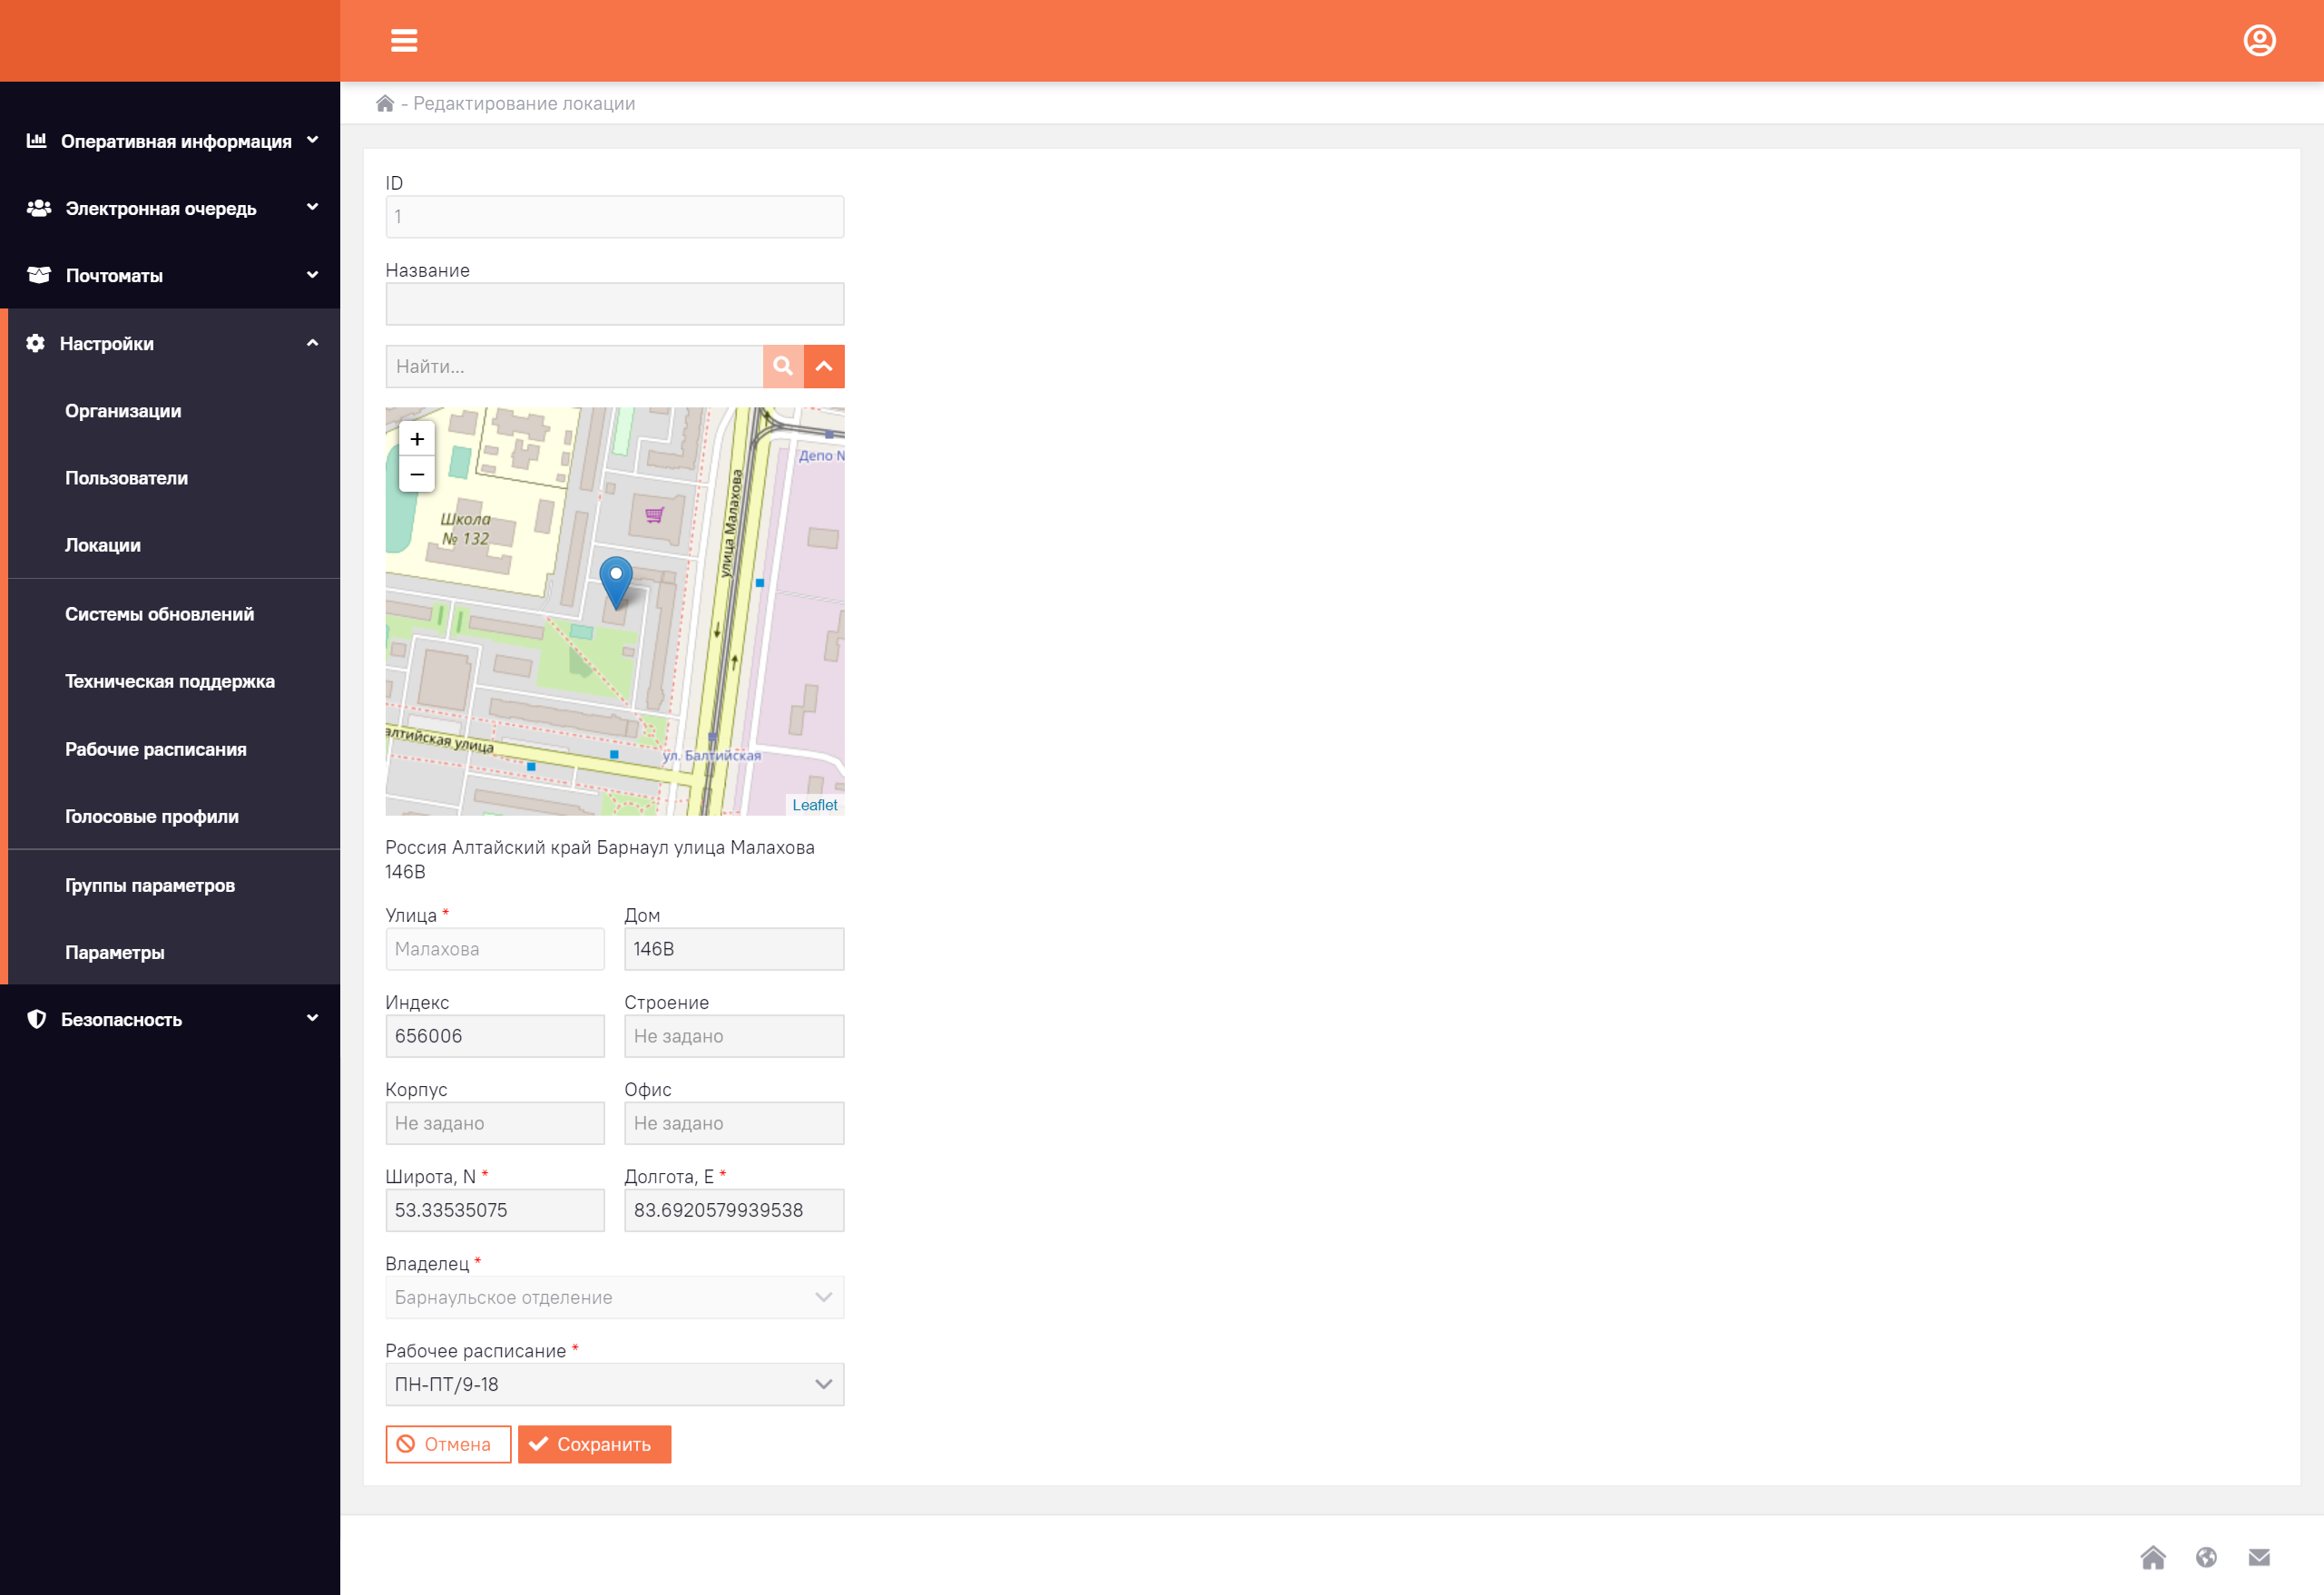Click the bar-chart icon beside Оперативная информация
The image size is (2324, 1595).
(36, 140)
